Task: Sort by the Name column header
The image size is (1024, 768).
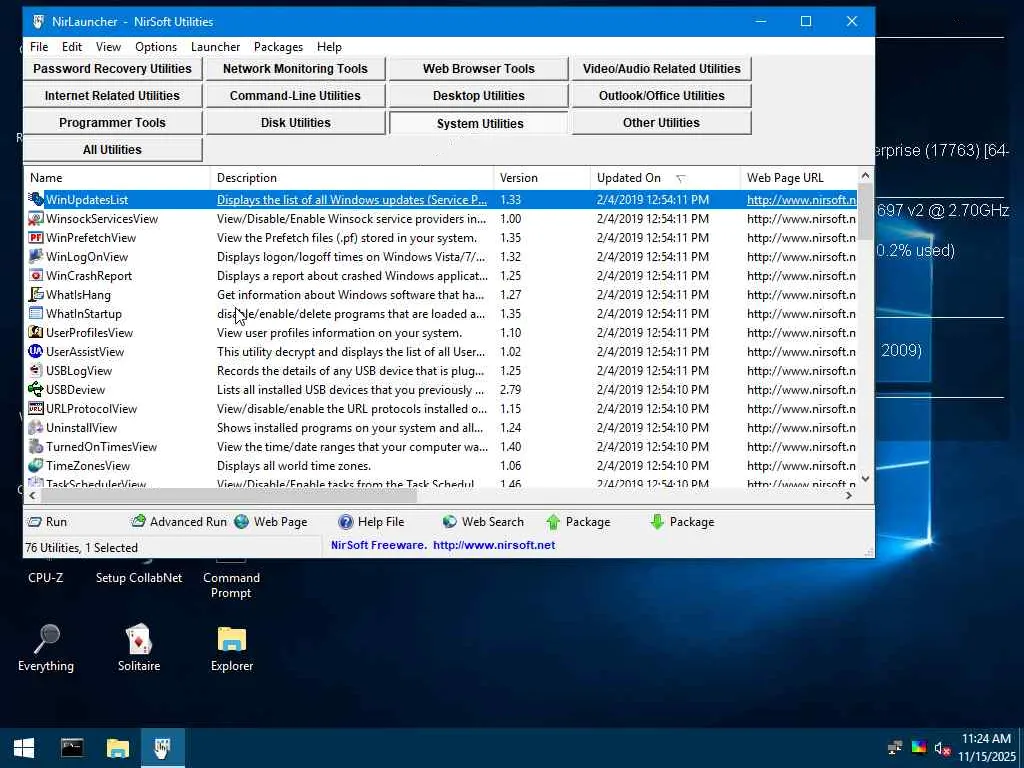Action: (117, 178)
